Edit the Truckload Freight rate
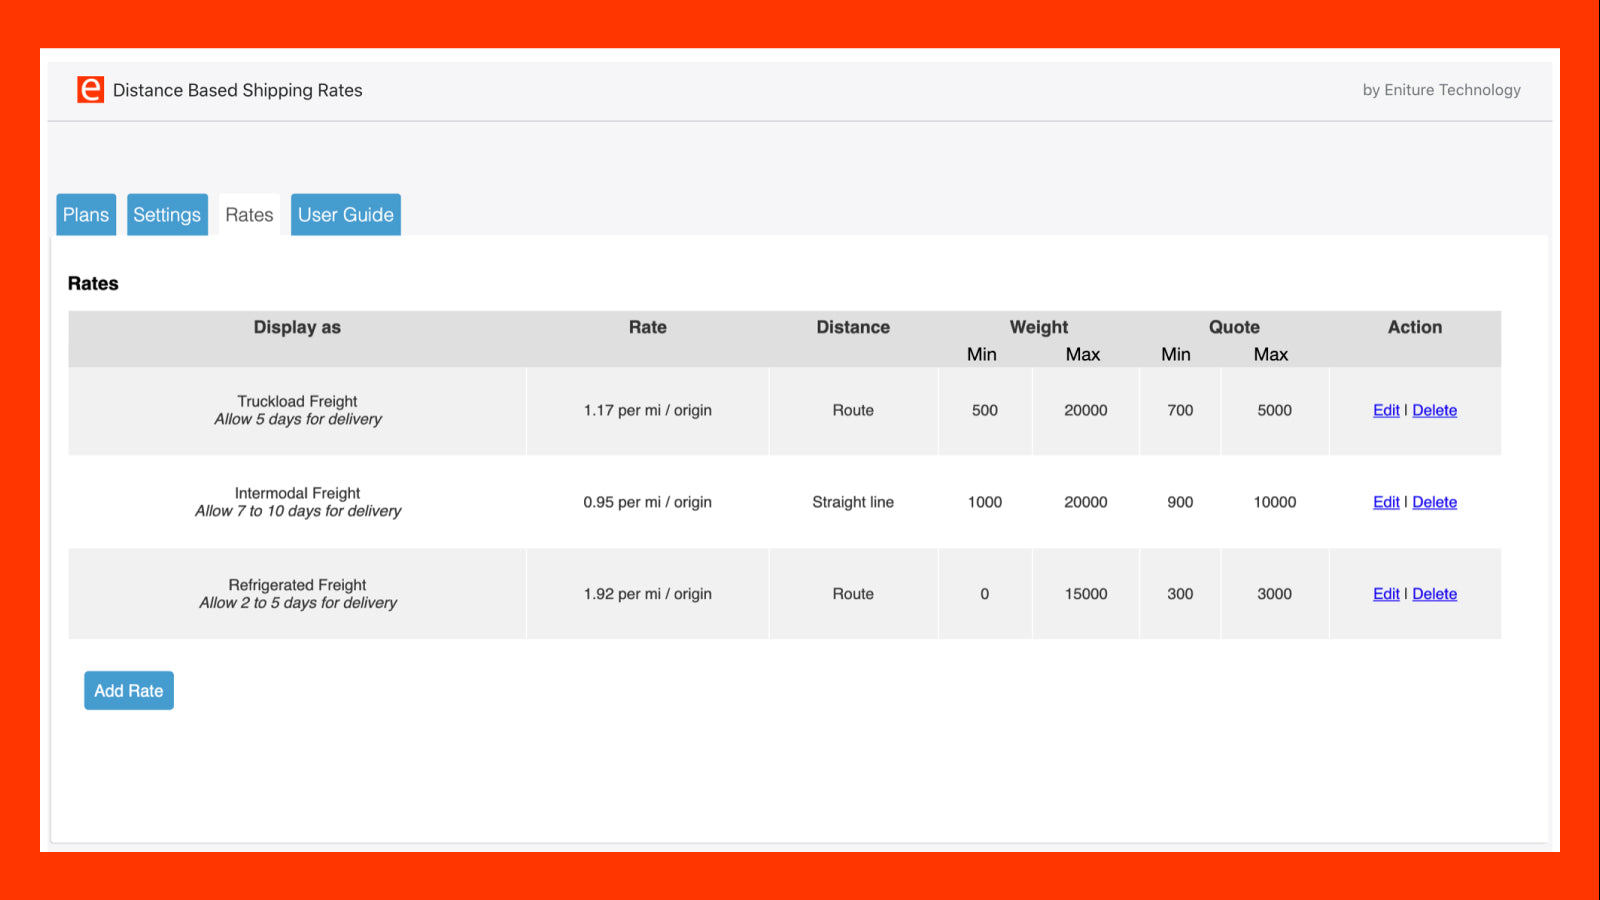The height and width of the screenshot is (900, 1600). tap(1385, 410)
